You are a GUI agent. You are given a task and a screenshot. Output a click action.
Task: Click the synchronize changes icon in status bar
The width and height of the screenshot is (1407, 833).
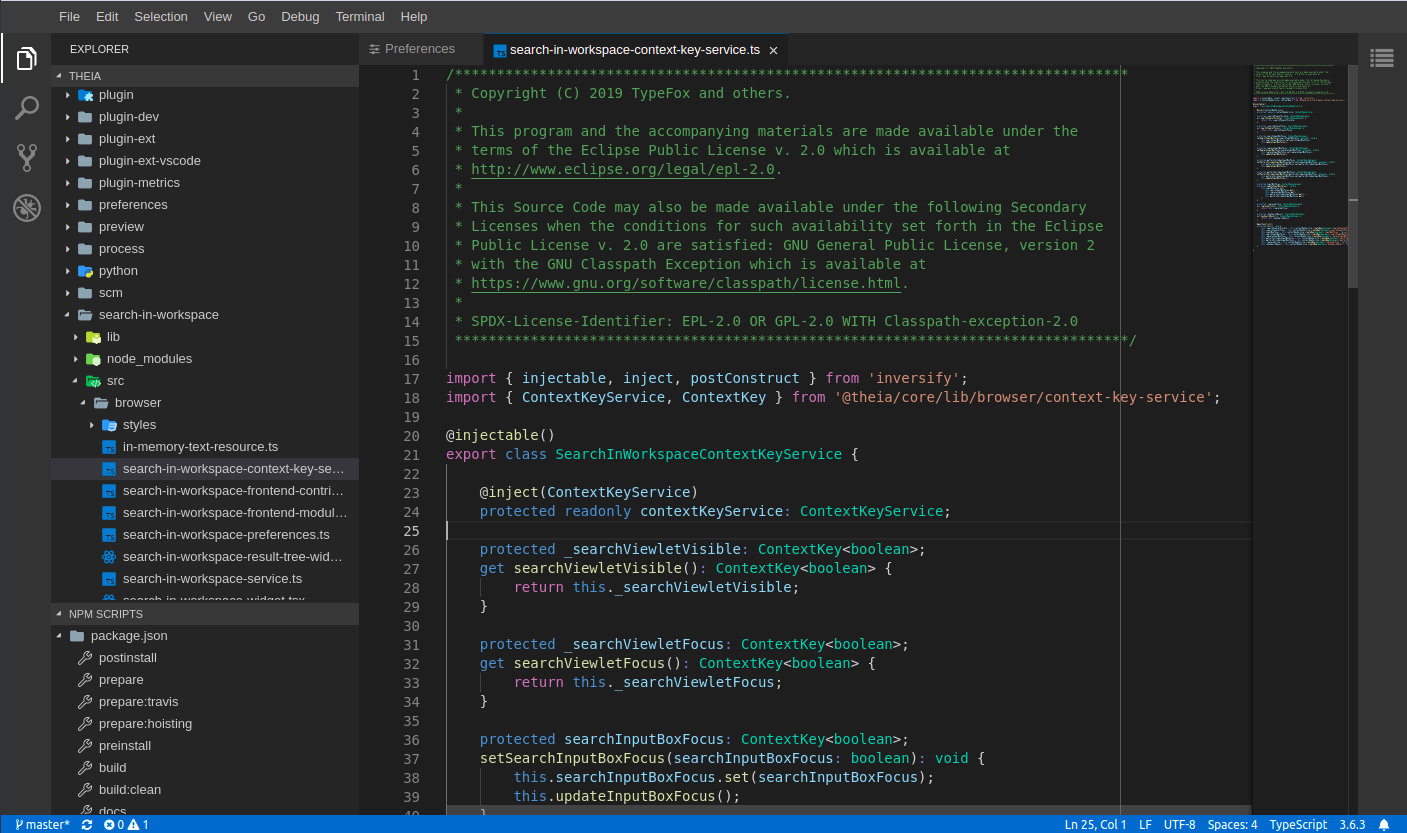click(x=87, y=825)
